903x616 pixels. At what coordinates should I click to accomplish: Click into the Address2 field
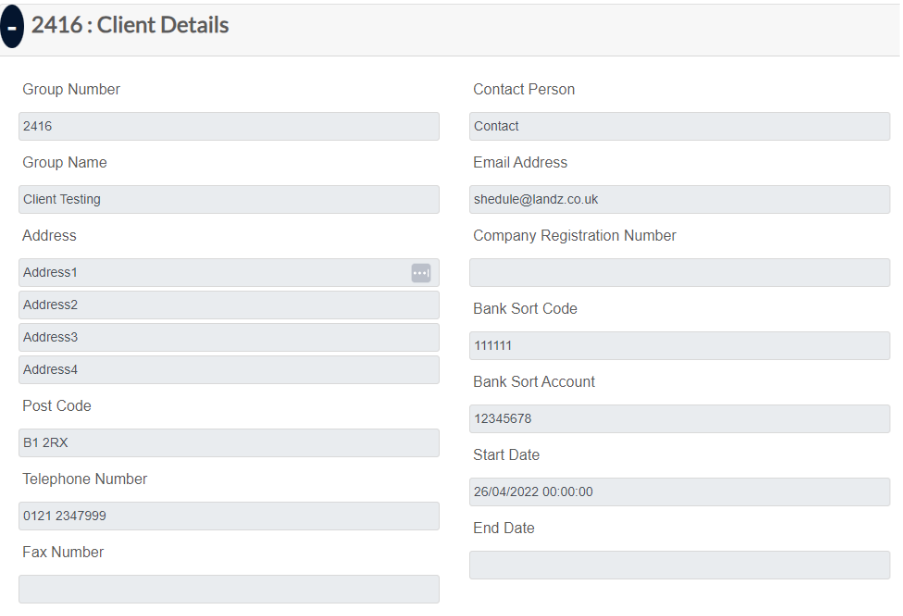pyautogui.click(x=228, y=305)
